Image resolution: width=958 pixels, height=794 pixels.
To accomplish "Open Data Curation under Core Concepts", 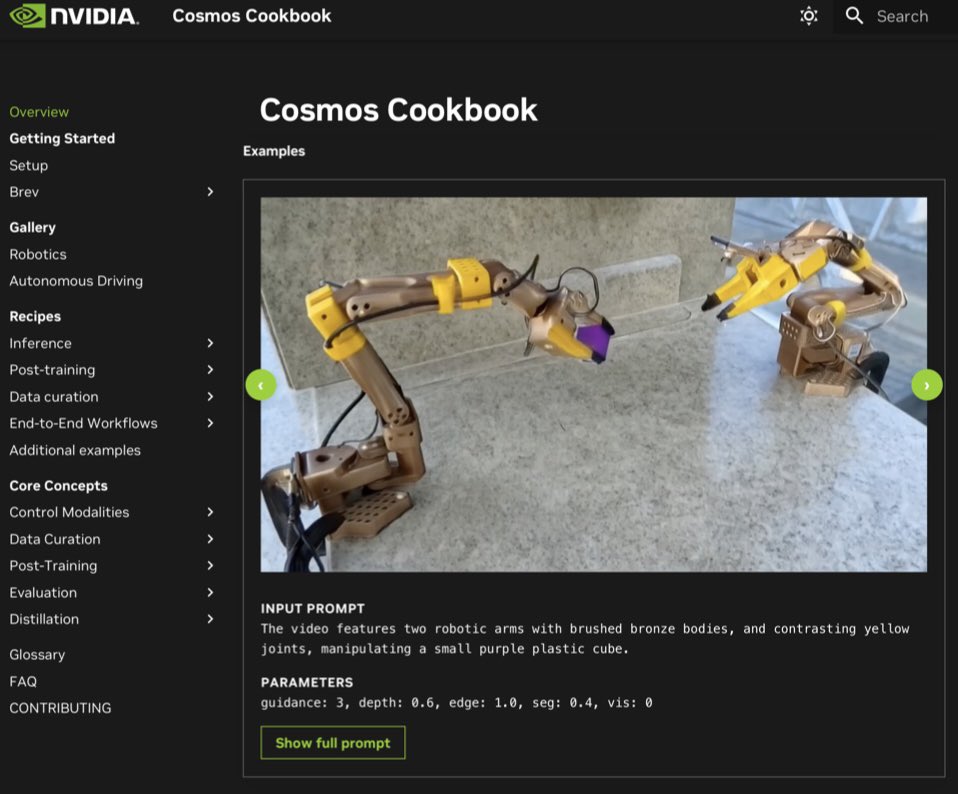I will [x=55, y=539].
